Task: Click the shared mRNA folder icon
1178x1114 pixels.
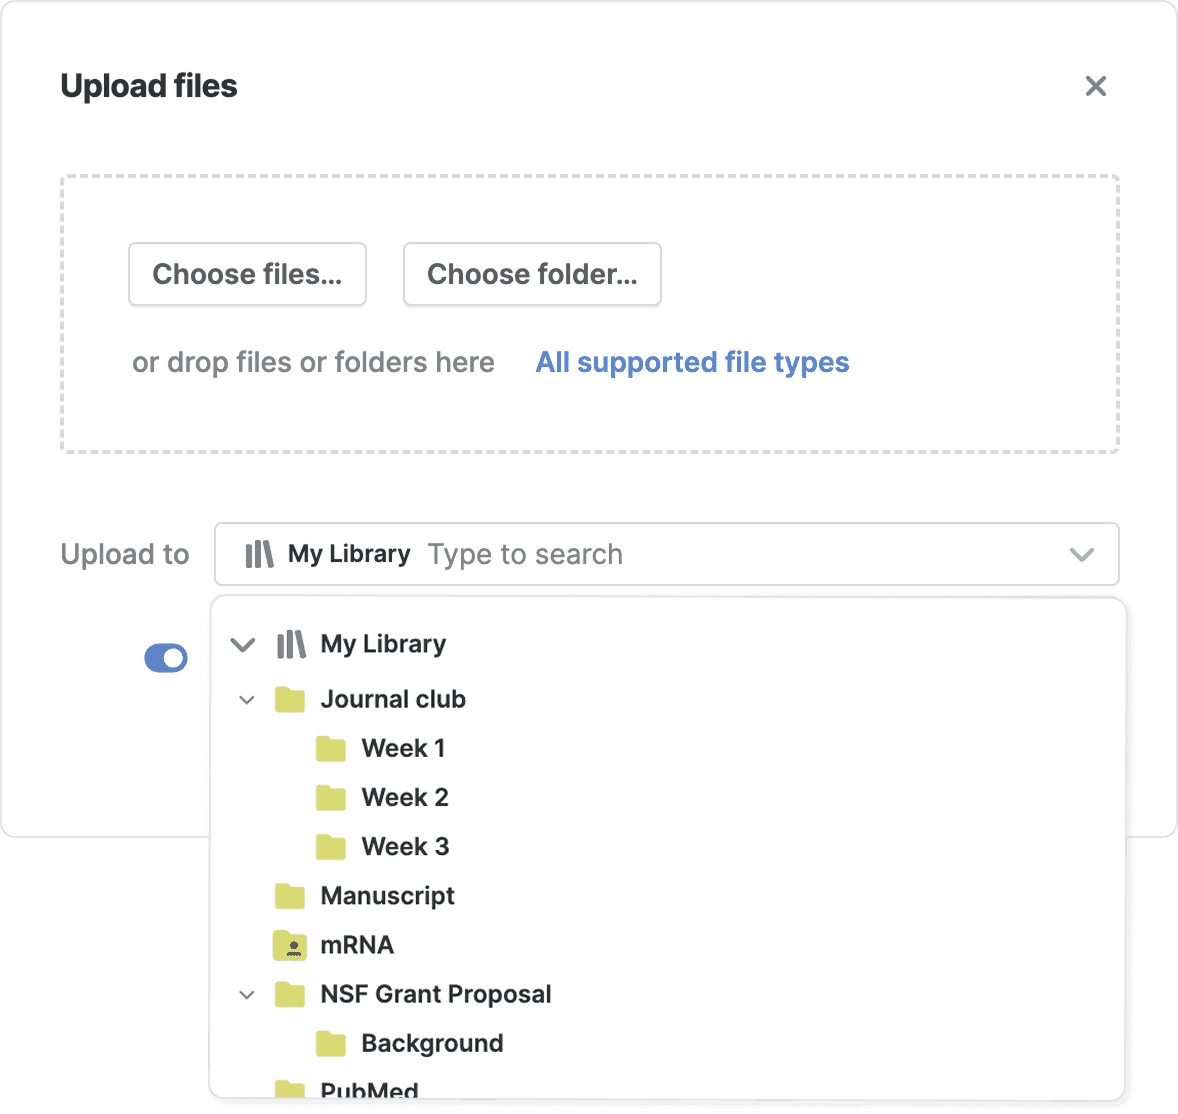Action: coord(289,945)
